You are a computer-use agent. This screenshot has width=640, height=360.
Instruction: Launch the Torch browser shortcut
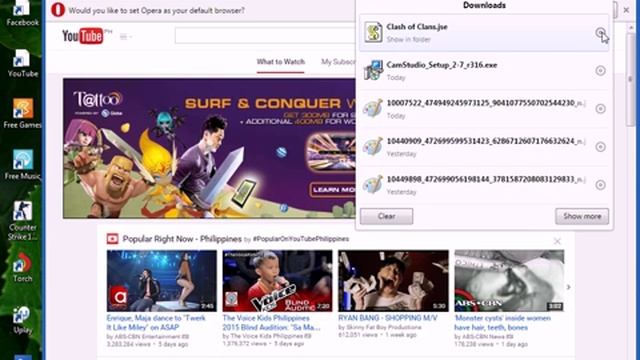(22, 267)
